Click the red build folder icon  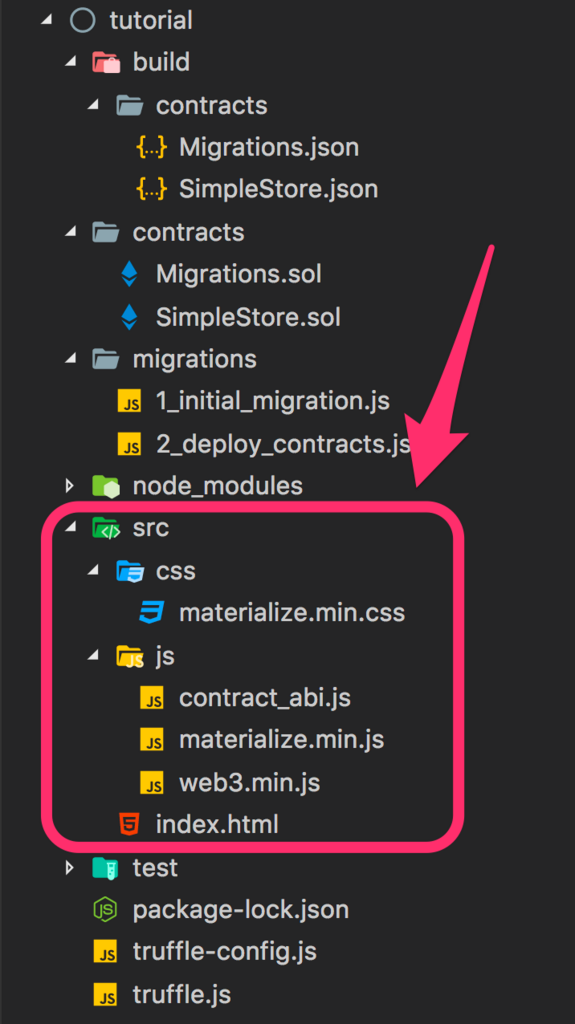click(106, 63)
